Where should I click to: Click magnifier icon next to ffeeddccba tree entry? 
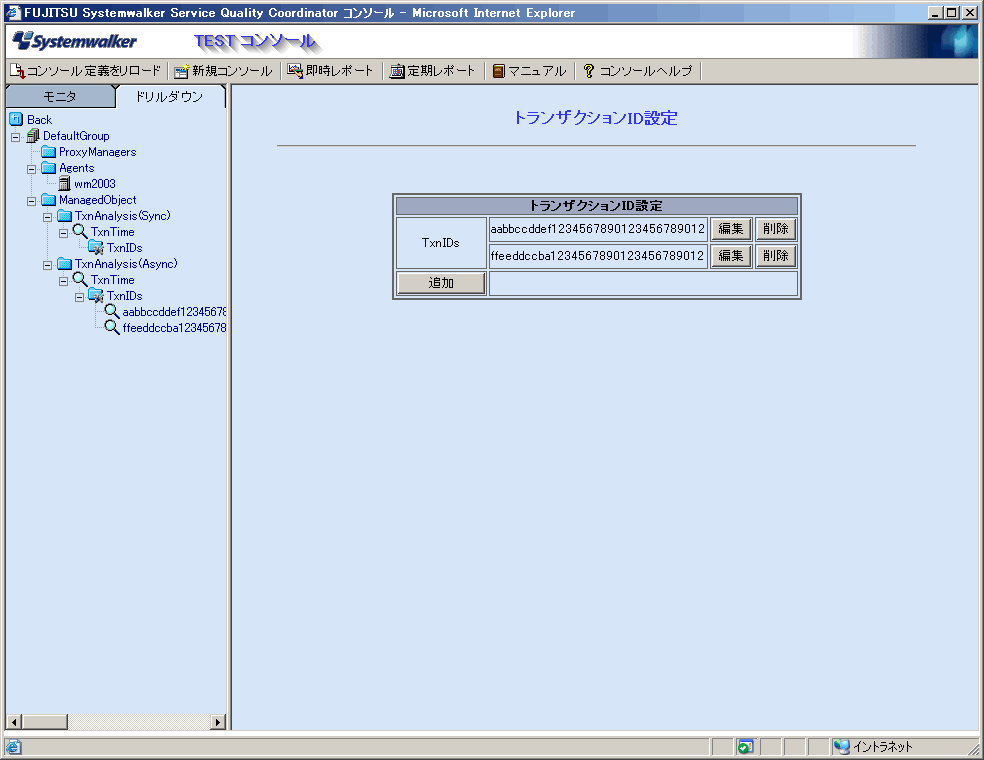(x=112, y=328)
